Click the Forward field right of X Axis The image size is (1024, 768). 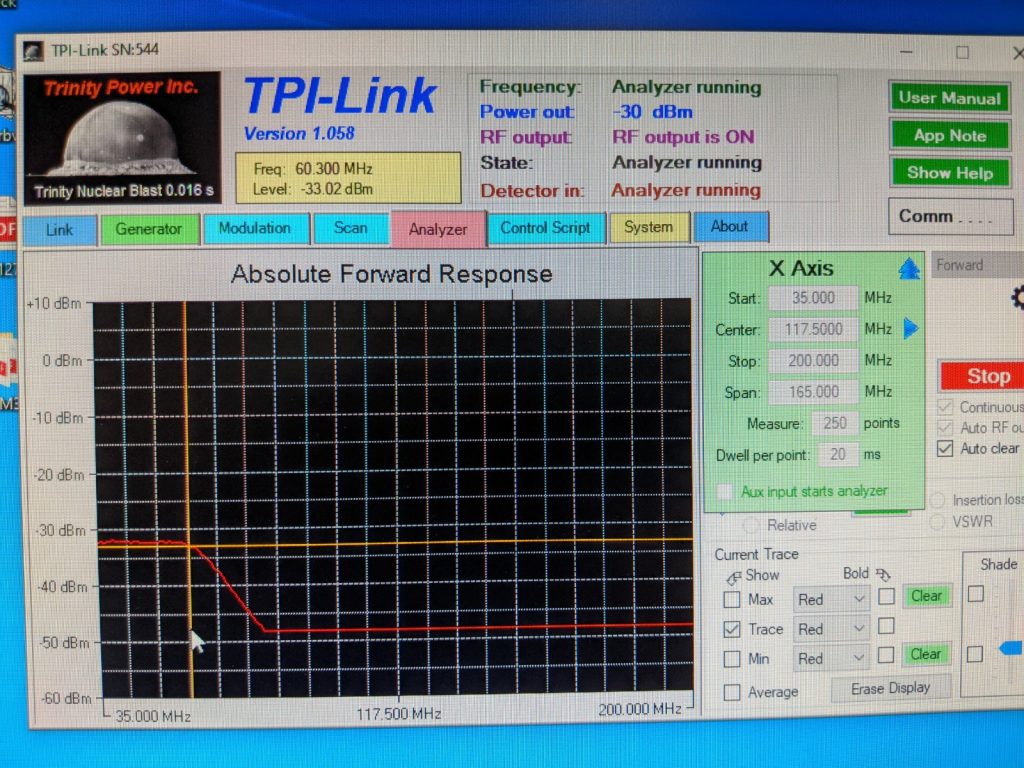point(978,265)
